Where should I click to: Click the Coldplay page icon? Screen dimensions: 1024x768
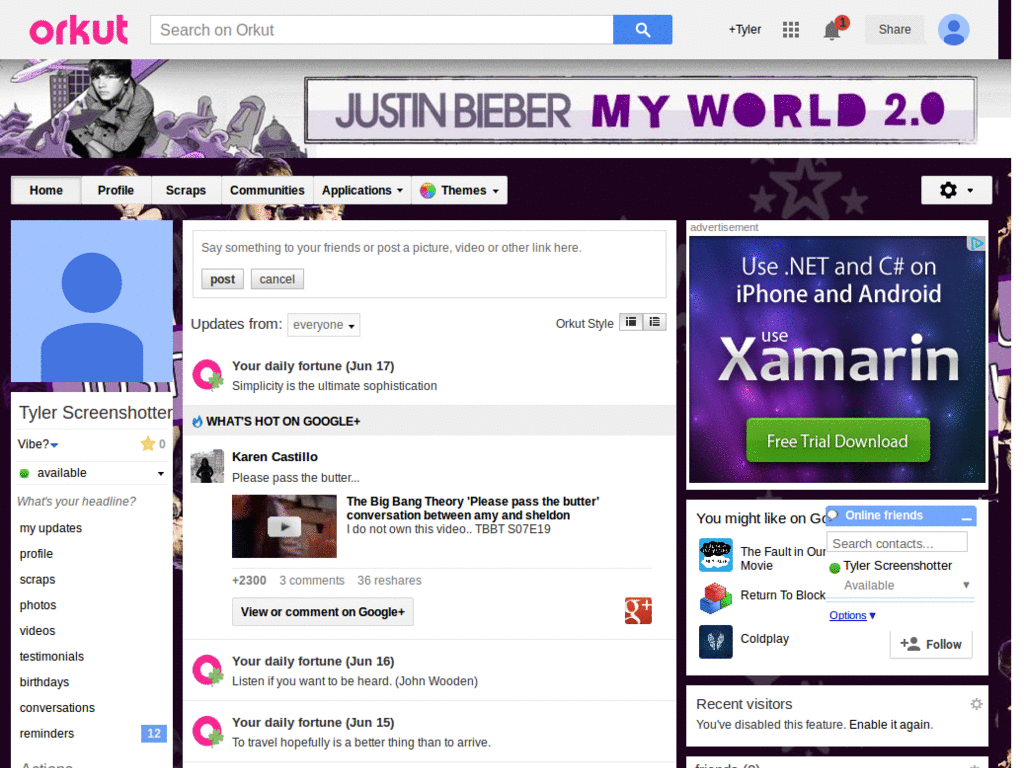point(716,641)
